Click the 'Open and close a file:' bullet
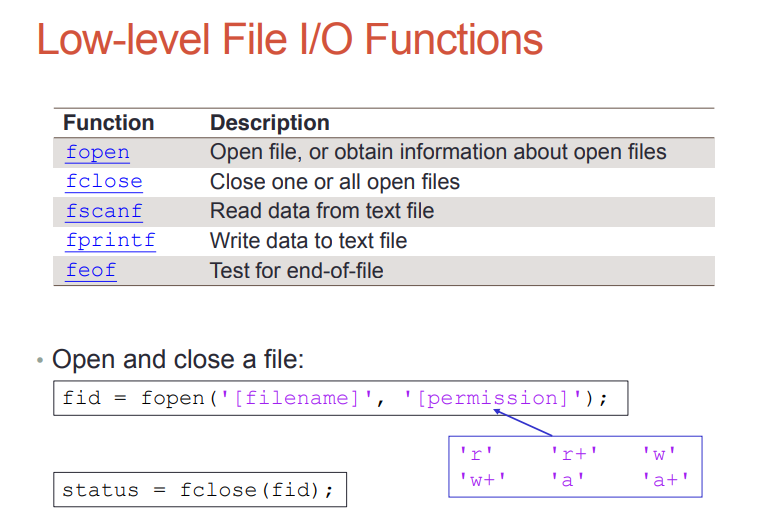Screen dimensions: 762x508 pyautogui.click(x=178, y=360)
